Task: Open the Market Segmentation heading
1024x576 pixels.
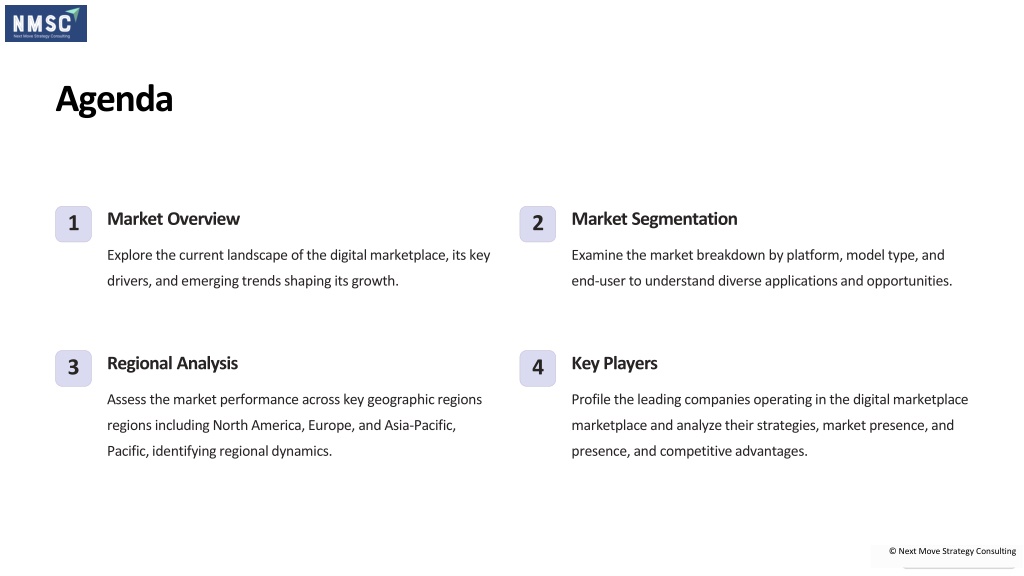Action: coord(654,219)
